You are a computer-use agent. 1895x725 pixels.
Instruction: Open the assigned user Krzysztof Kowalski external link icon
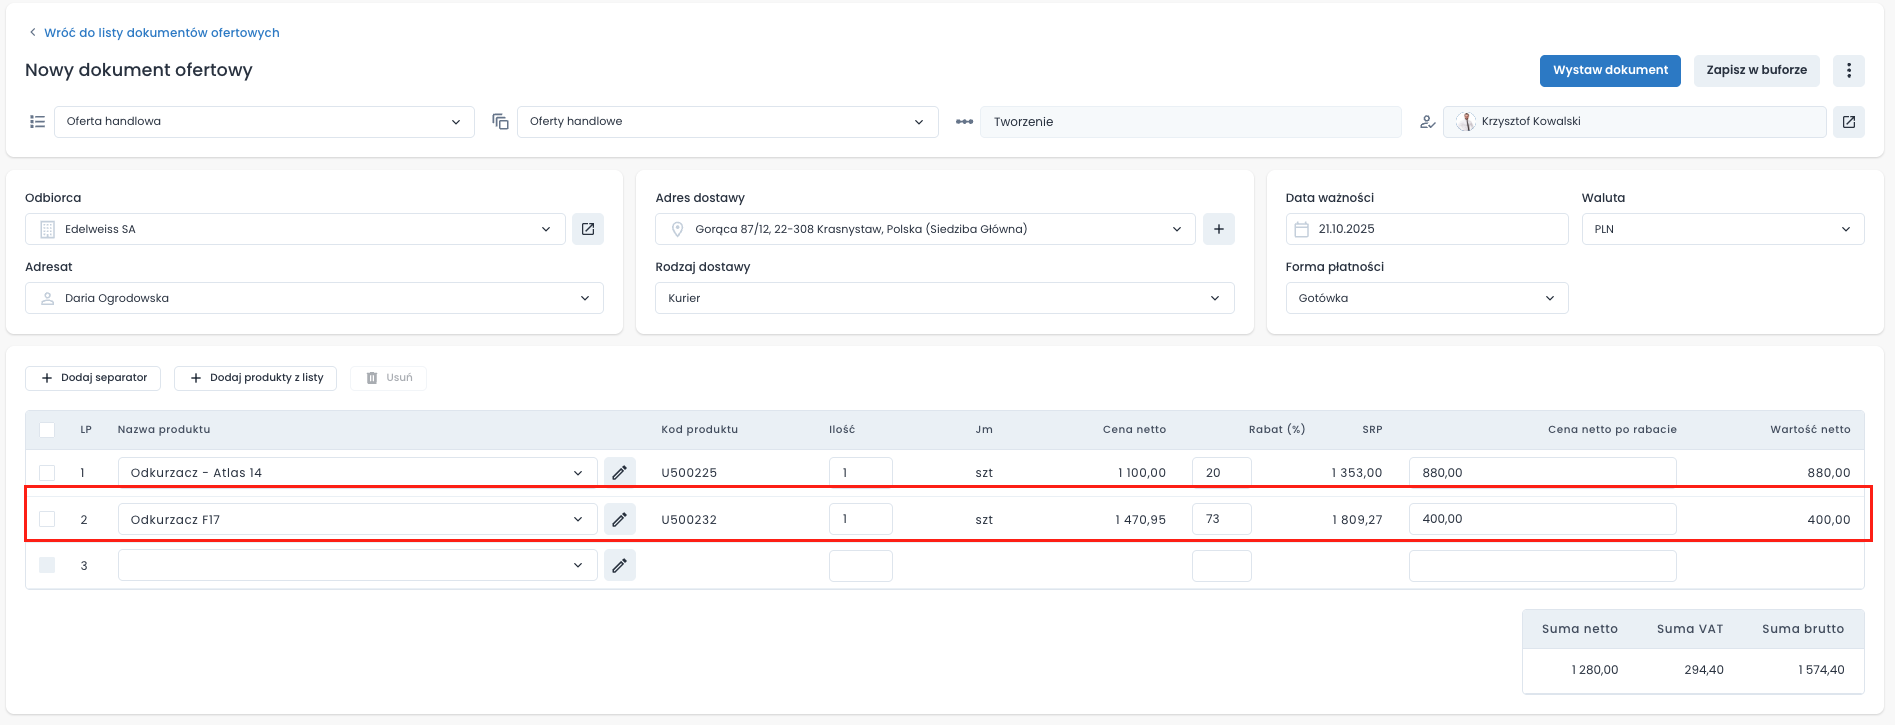1848,122
